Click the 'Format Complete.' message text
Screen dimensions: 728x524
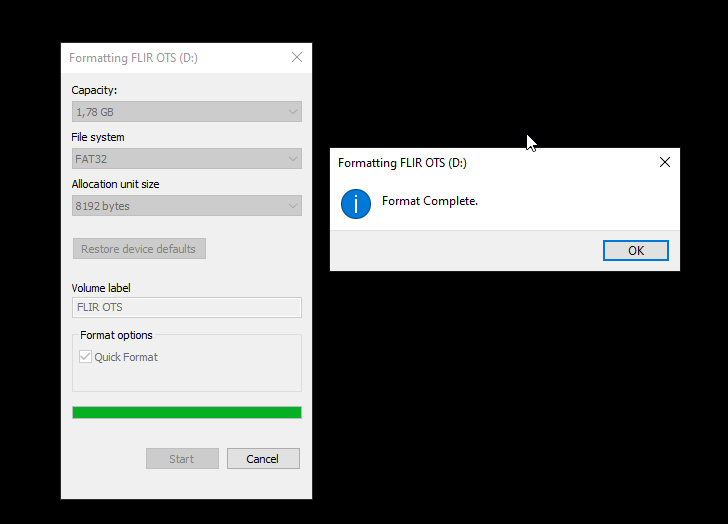[429, 201]
